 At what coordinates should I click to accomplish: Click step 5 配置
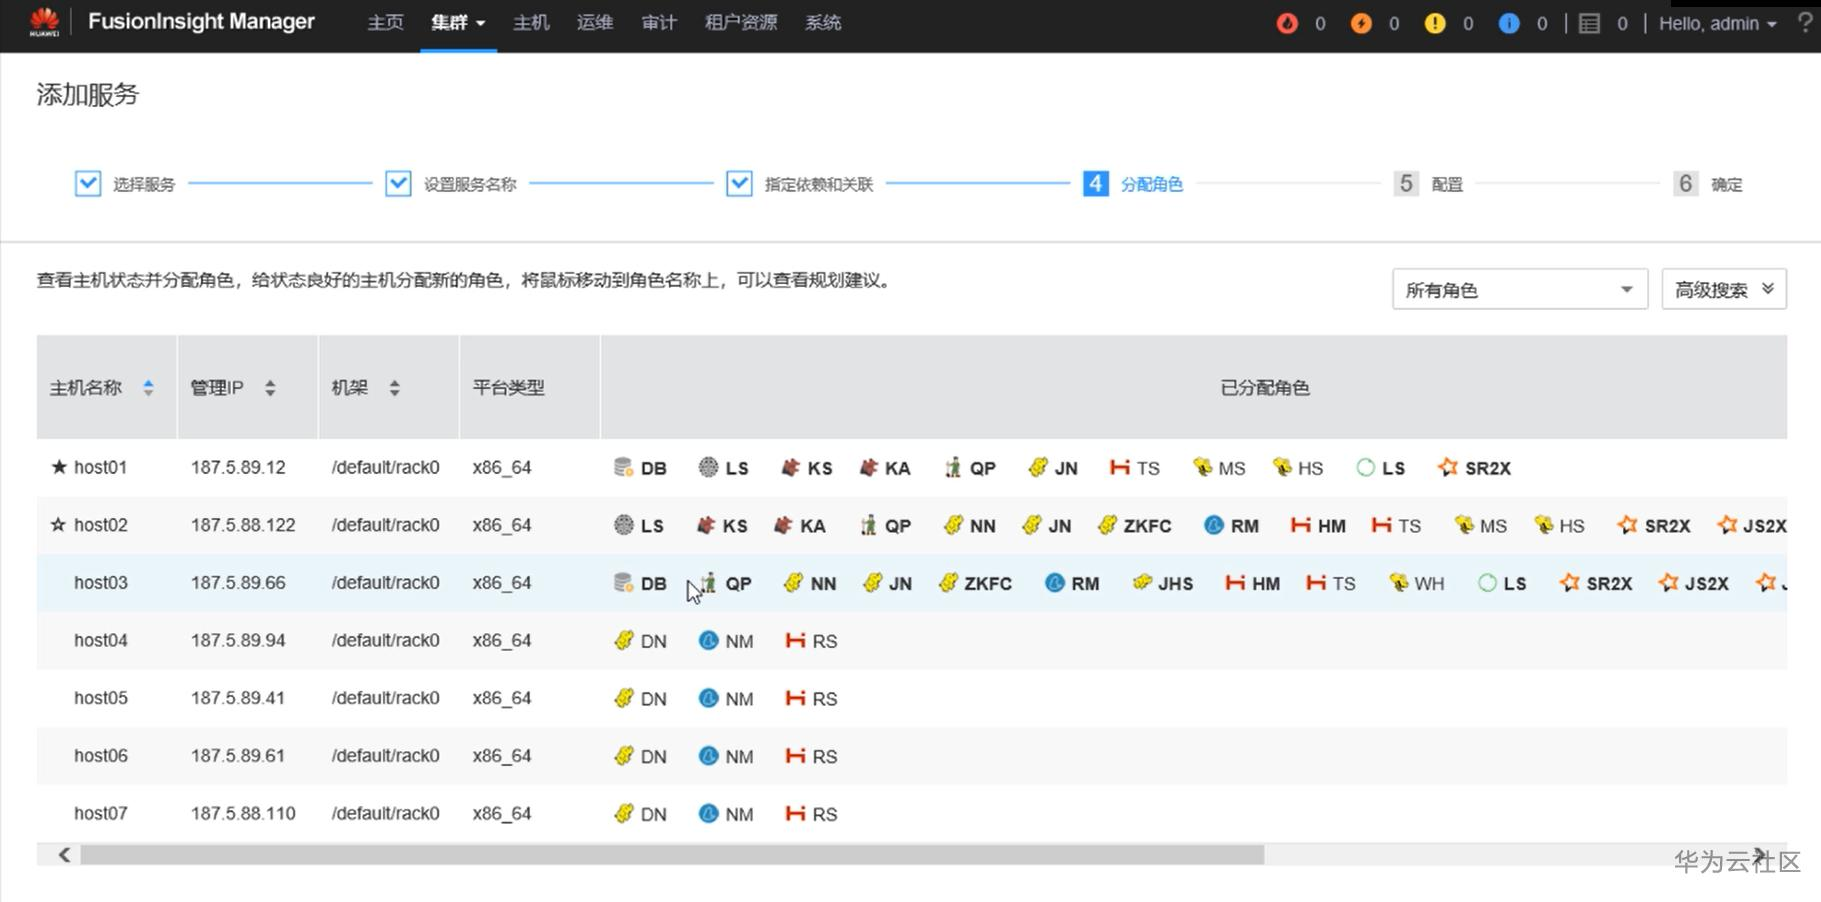[1428, 184]
